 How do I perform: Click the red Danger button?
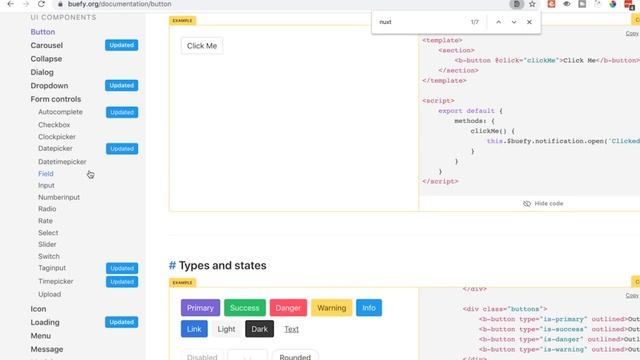288,308
